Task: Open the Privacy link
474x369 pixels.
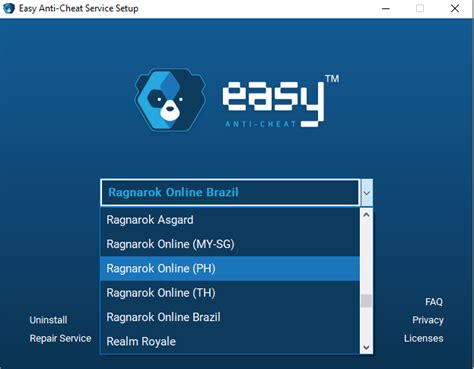Action: 428,320
